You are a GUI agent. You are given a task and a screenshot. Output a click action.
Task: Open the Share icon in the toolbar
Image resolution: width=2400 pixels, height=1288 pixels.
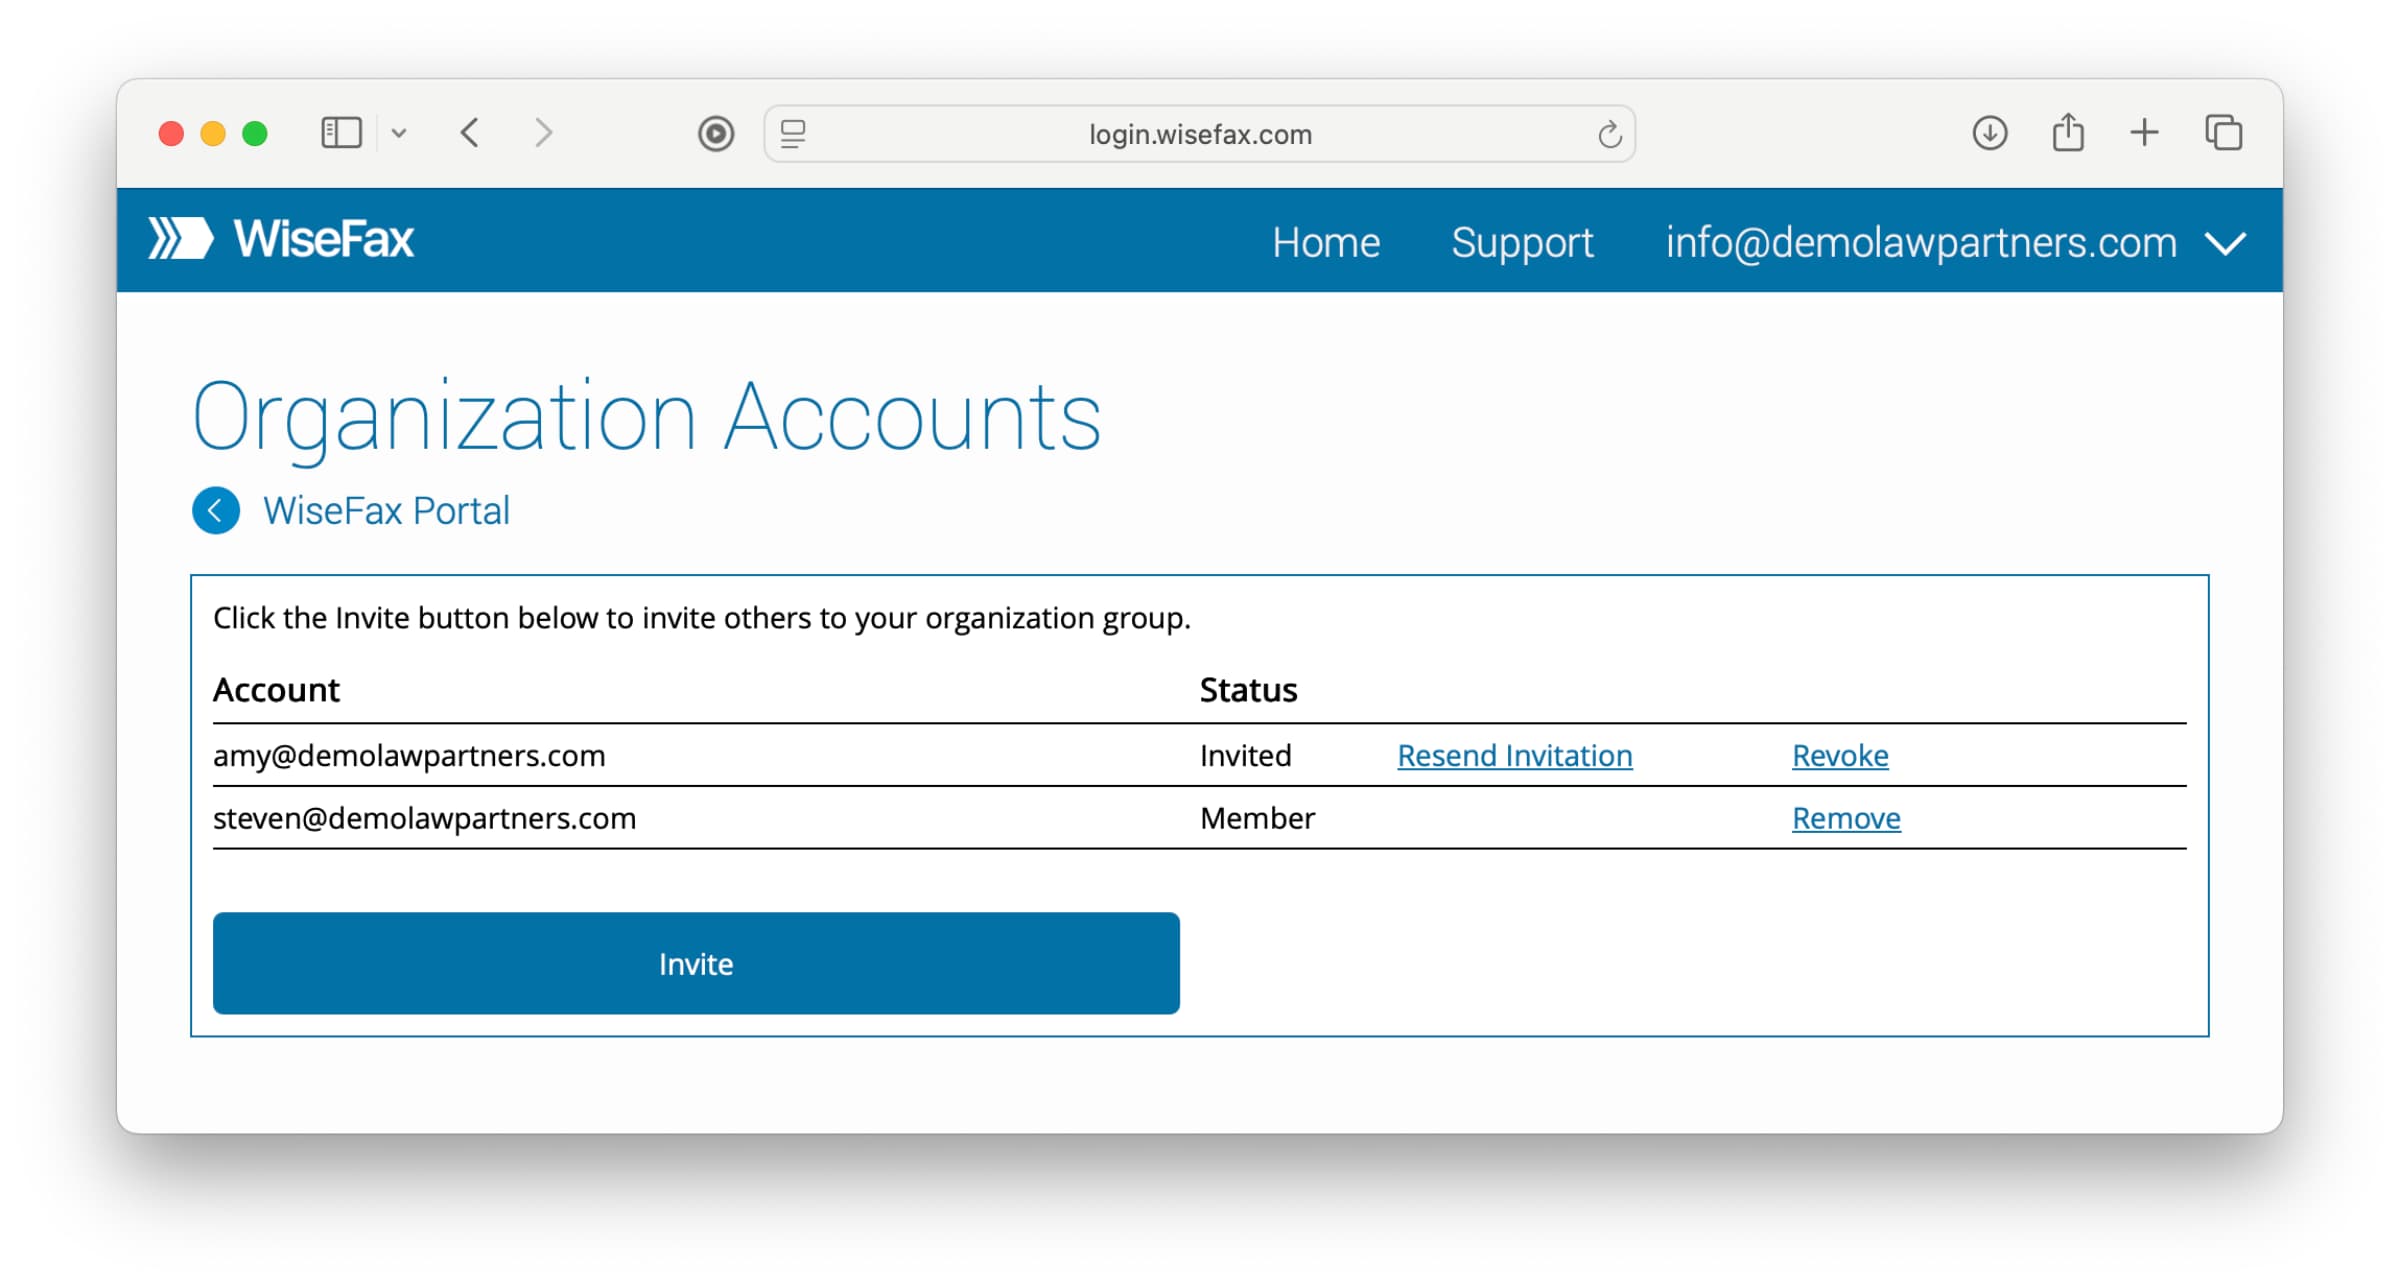point(2068,132)
